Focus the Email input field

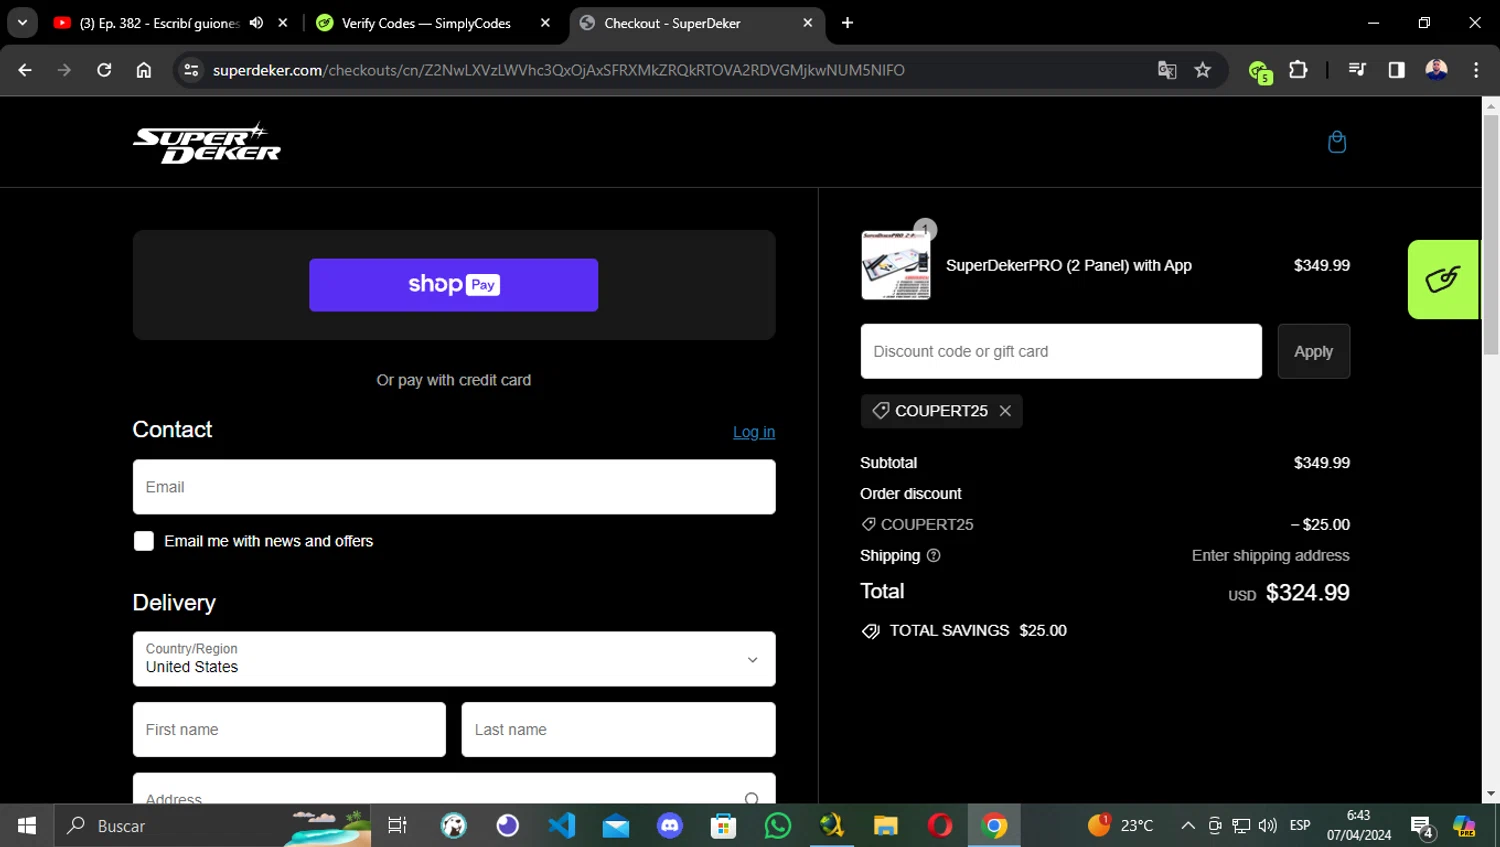pos(454,487)
